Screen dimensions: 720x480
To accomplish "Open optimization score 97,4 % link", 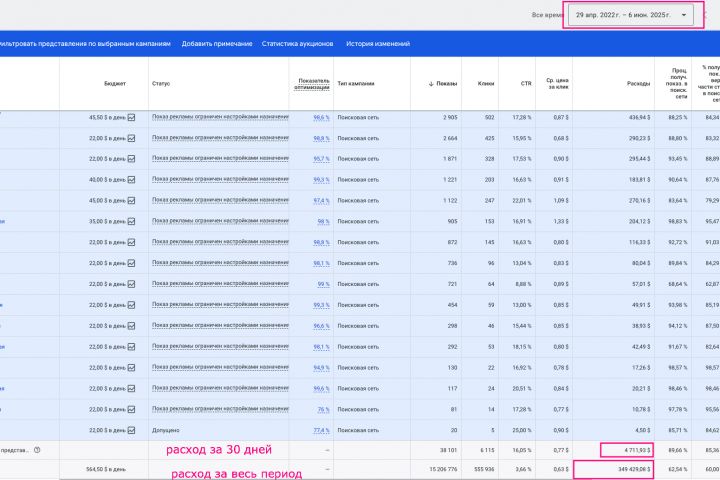I will [321, 201].
